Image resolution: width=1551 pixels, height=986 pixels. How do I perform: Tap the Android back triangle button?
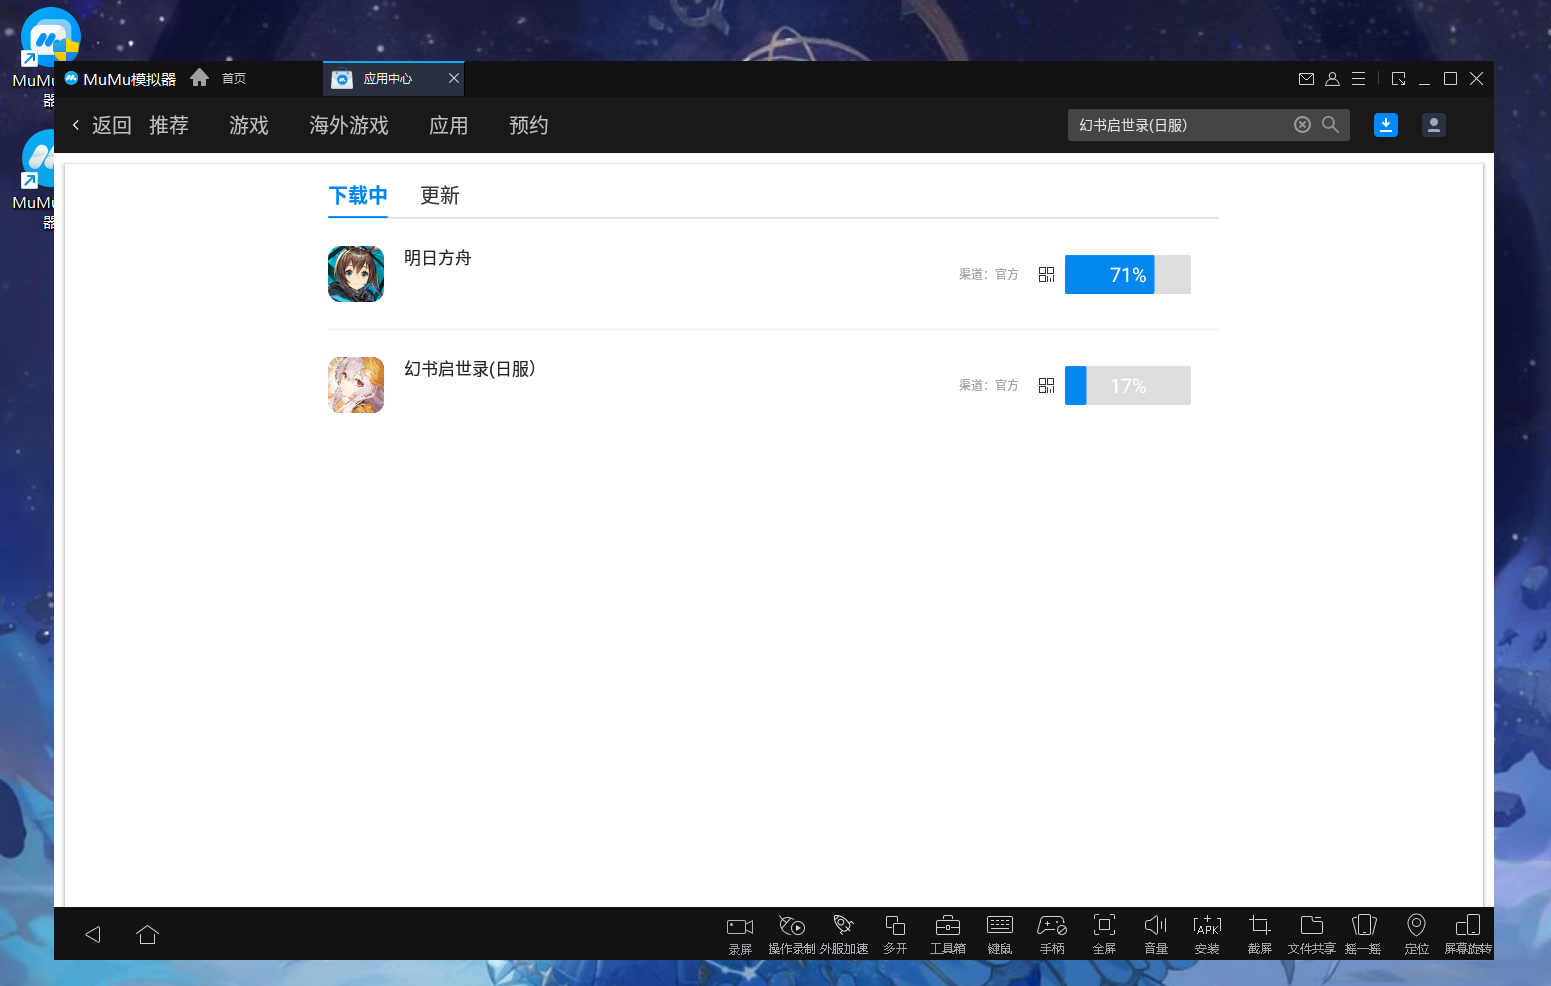click(93, 934)
